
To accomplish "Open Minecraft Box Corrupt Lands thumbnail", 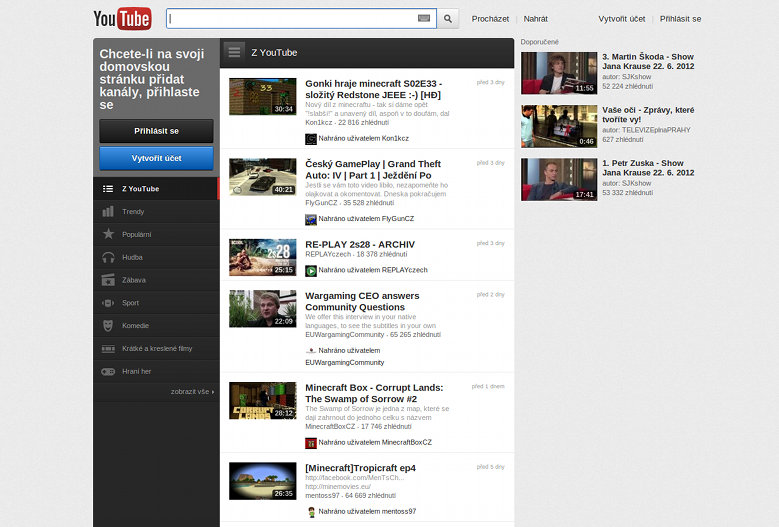I will [x=263, y=400].
